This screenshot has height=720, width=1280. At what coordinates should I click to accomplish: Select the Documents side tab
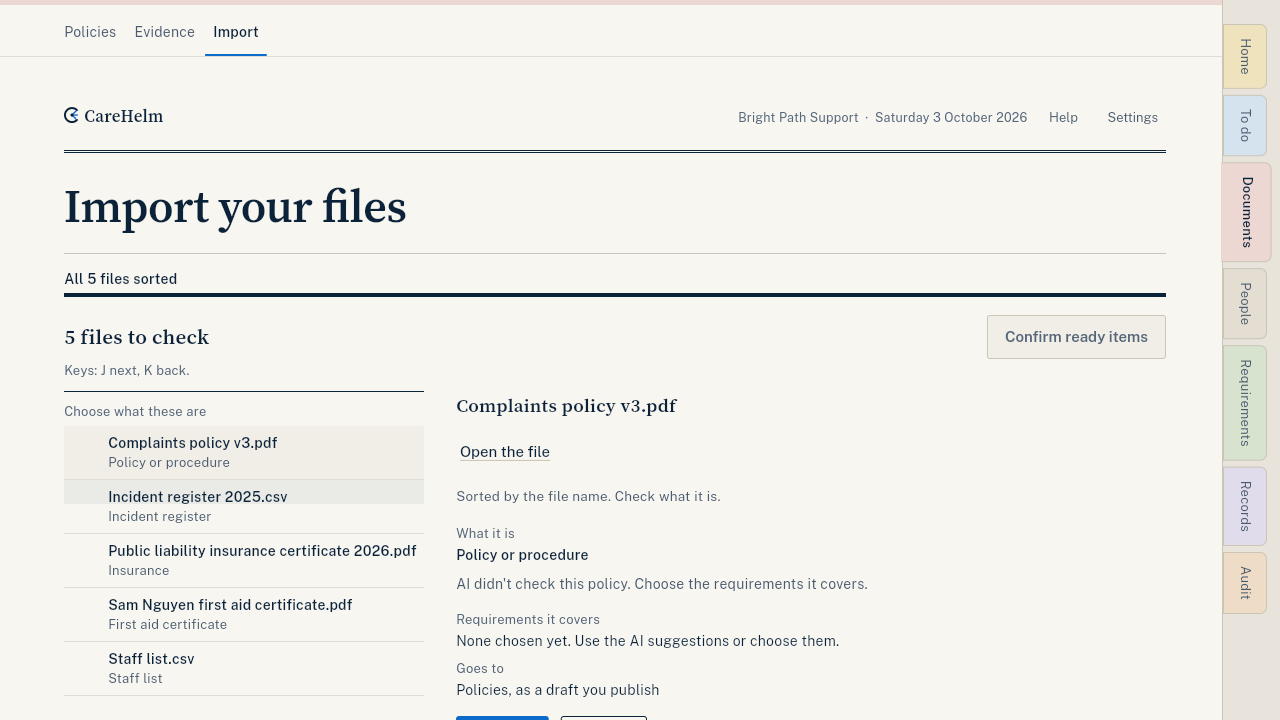pos(1246,212)
